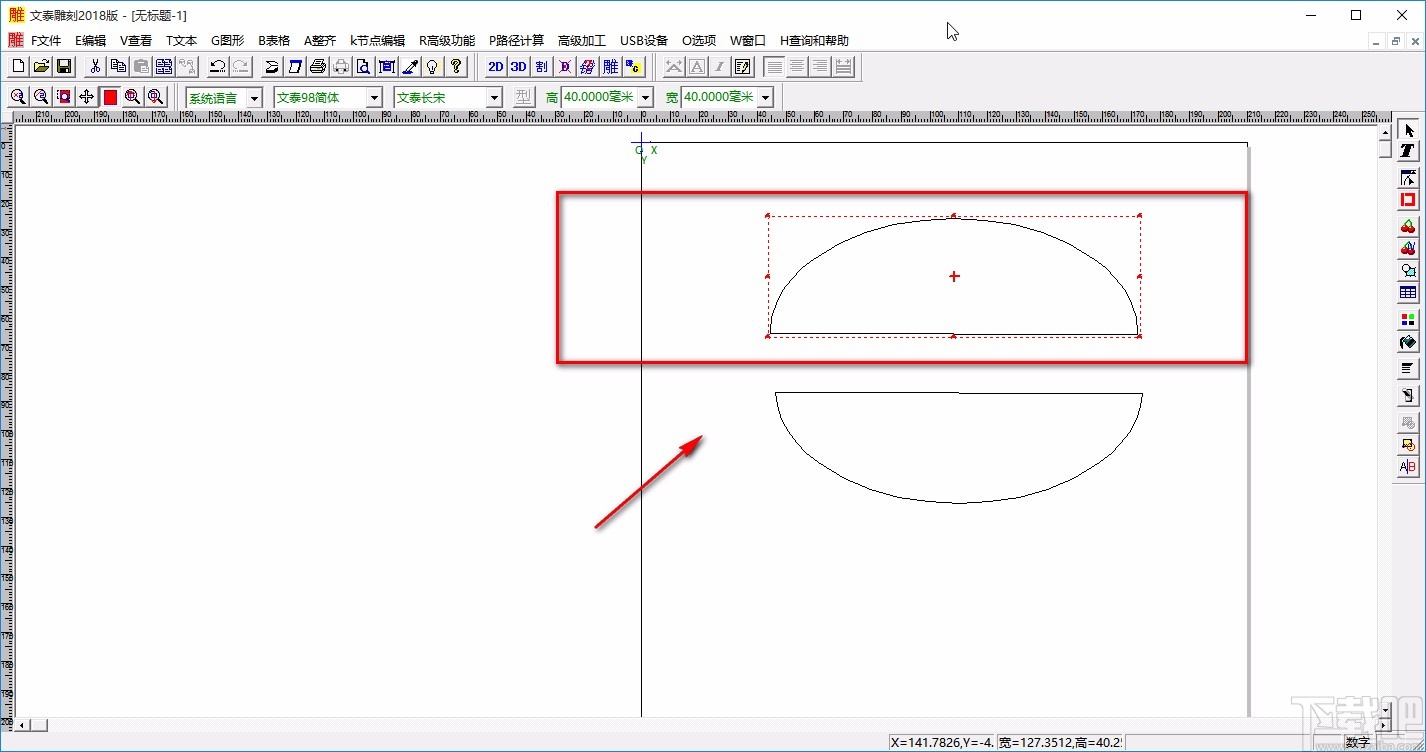
Task: Click the printer icon to print
Action: coord(318,67)
